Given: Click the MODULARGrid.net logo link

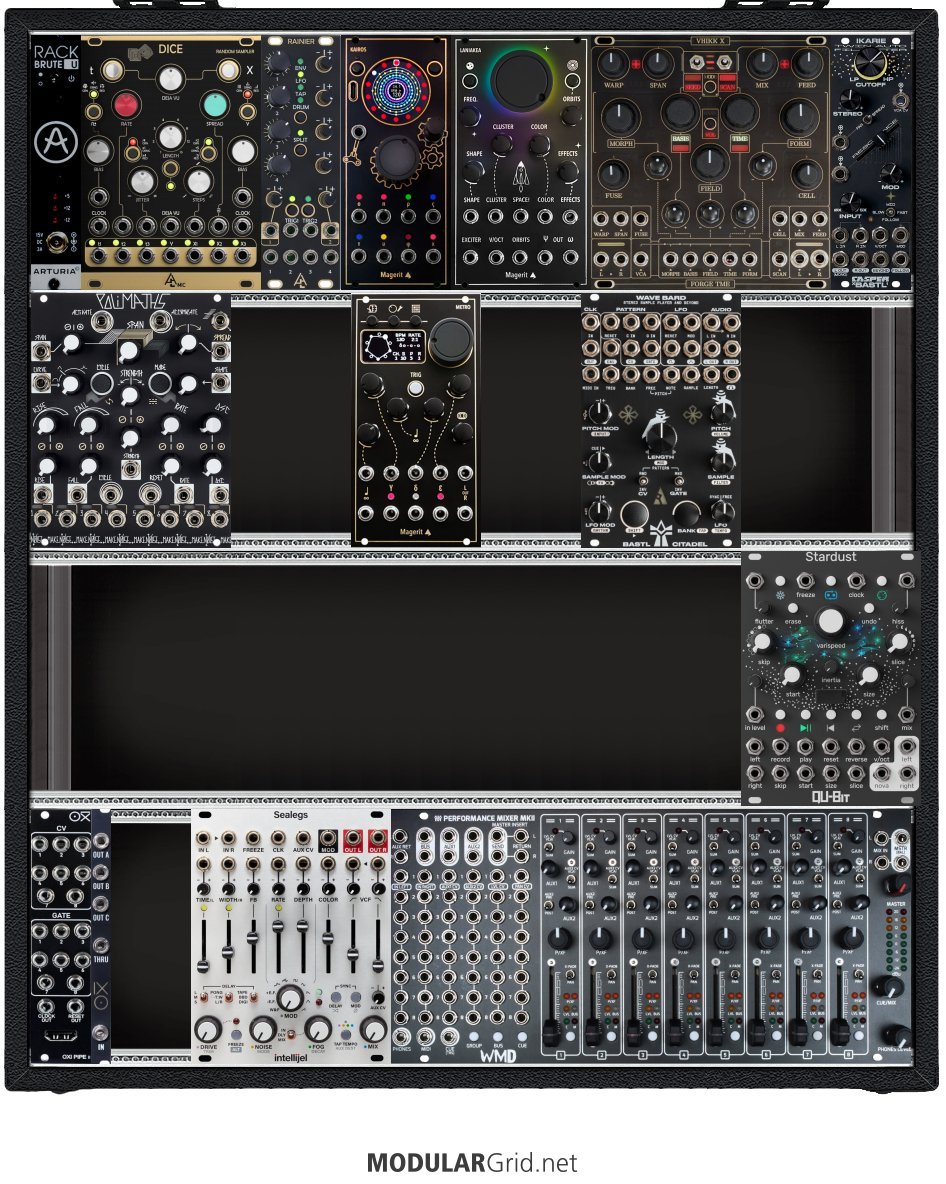Looking at the screenshot, I should pos(472,1162).
